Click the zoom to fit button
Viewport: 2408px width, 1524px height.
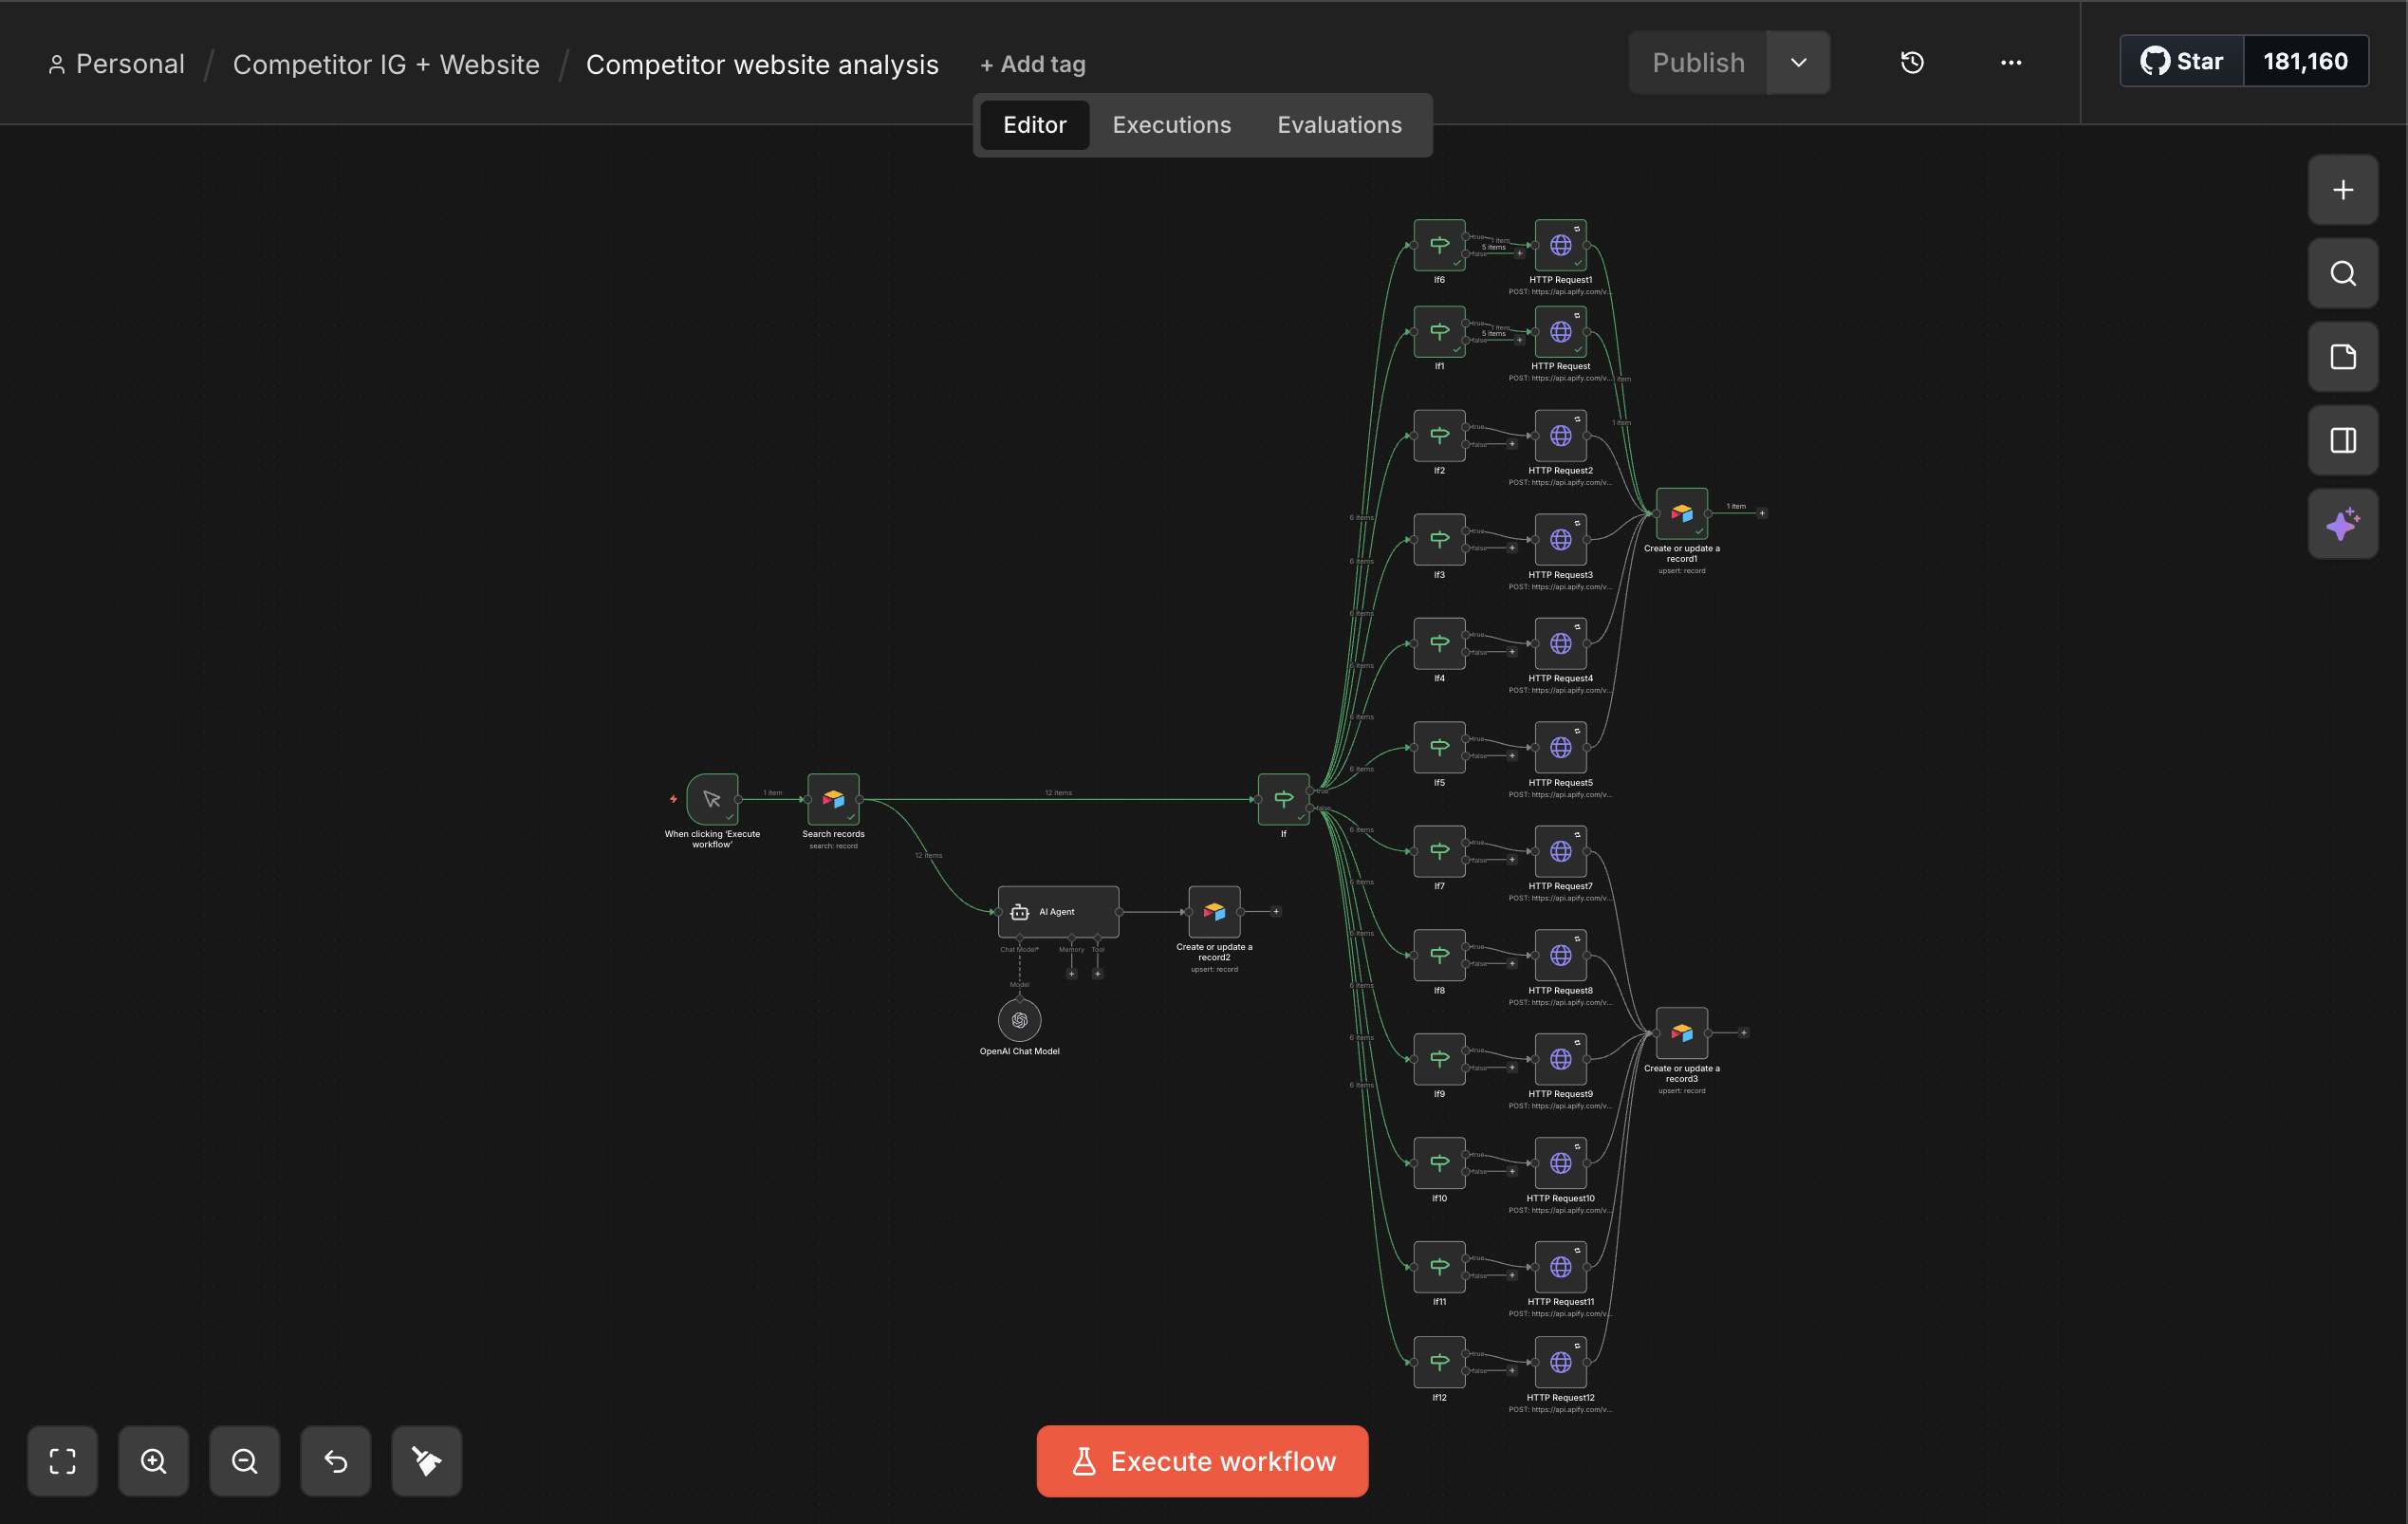[x=62, y=1461]
